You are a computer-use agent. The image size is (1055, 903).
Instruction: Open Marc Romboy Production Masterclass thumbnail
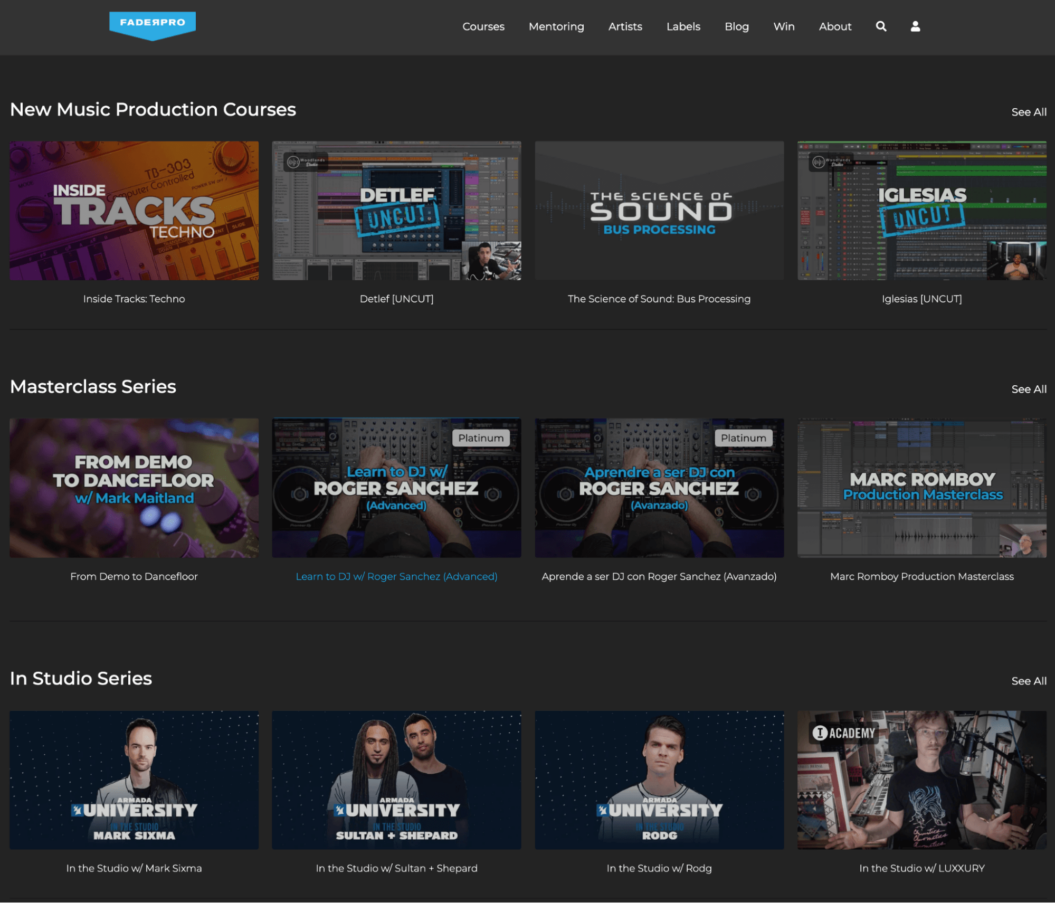922,488
